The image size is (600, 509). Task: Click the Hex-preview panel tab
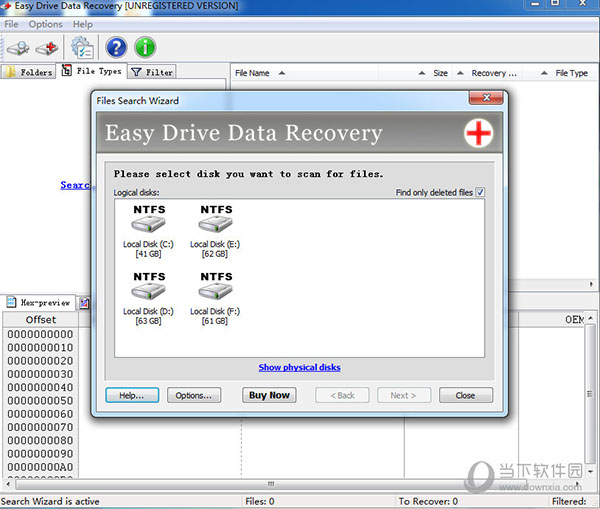coord(39,302)
